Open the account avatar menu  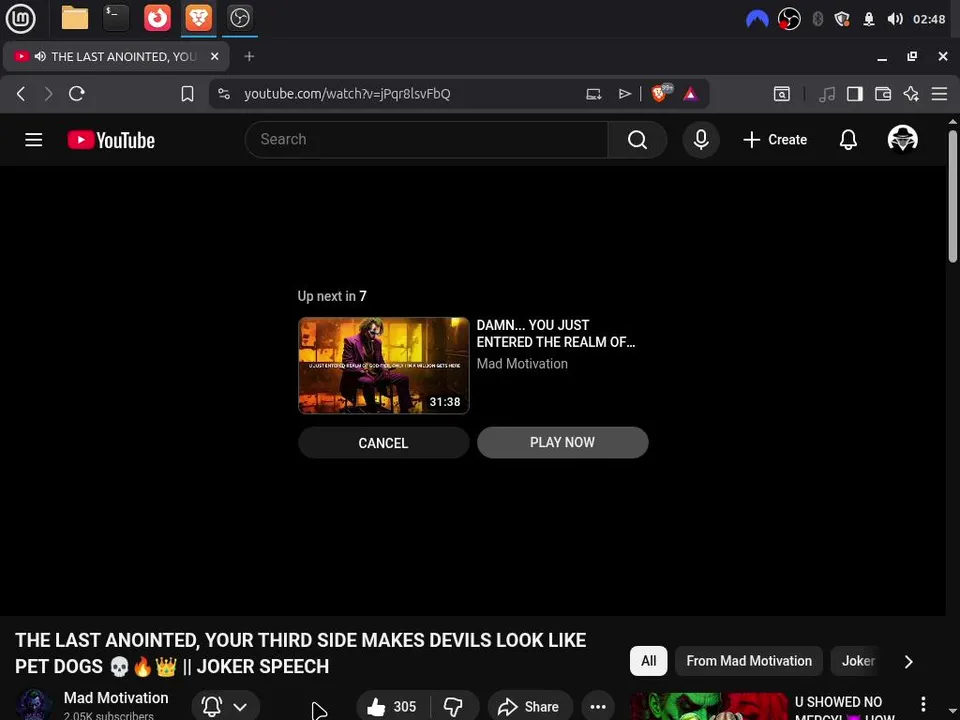pyautogui.click(x=902, y=139)
